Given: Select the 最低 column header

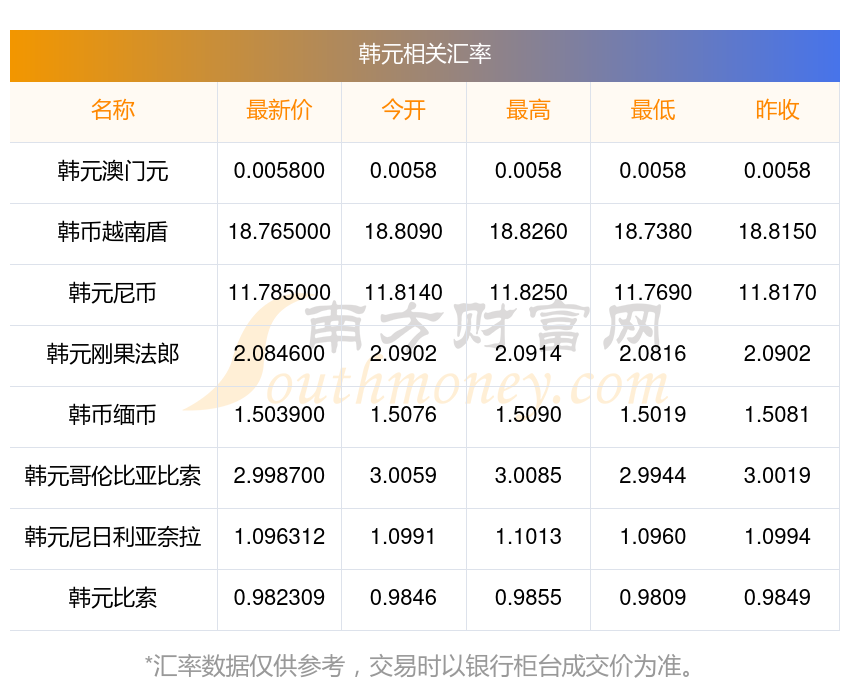Looking at the screenshot, I should (x=653, y=110).
